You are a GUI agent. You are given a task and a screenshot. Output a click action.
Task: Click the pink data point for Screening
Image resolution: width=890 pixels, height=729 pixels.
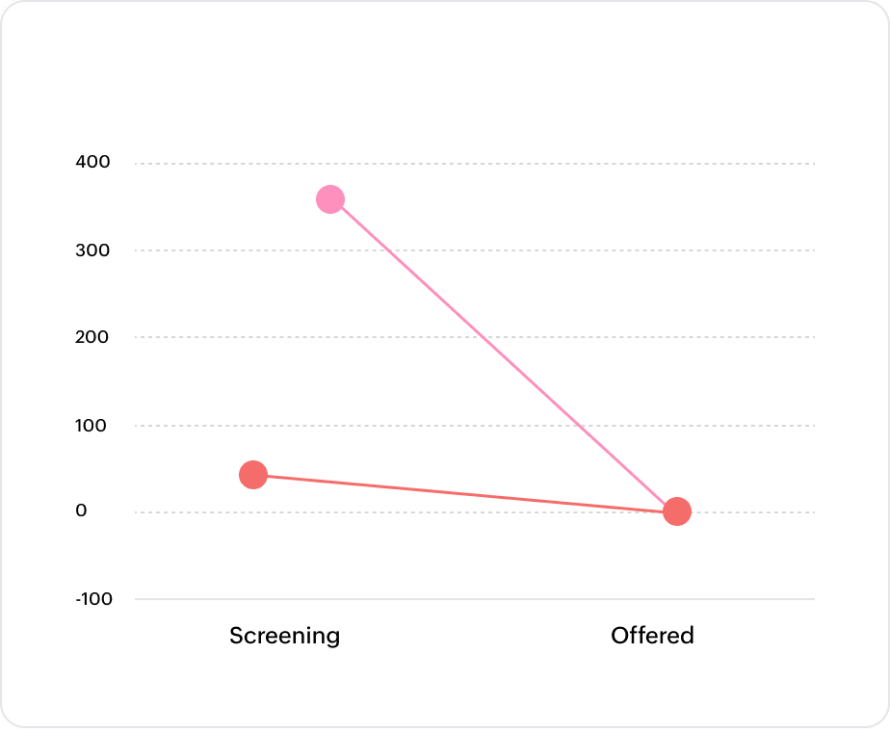tap(330, 200)
